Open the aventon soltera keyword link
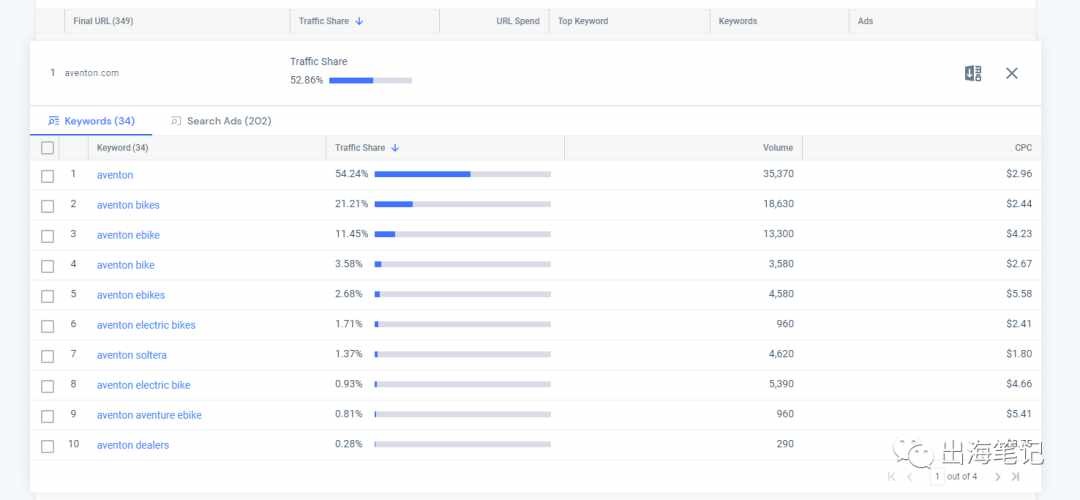The width and height of the screenshot is (1080, 500). tap(132, 355)
